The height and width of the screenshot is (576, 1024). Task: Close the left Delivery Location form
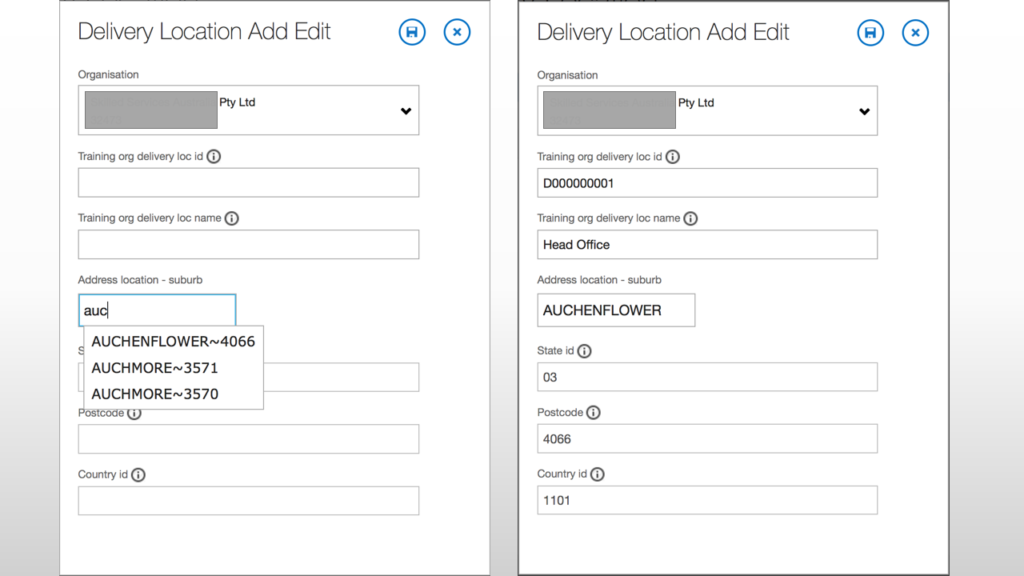coord(457,33)
